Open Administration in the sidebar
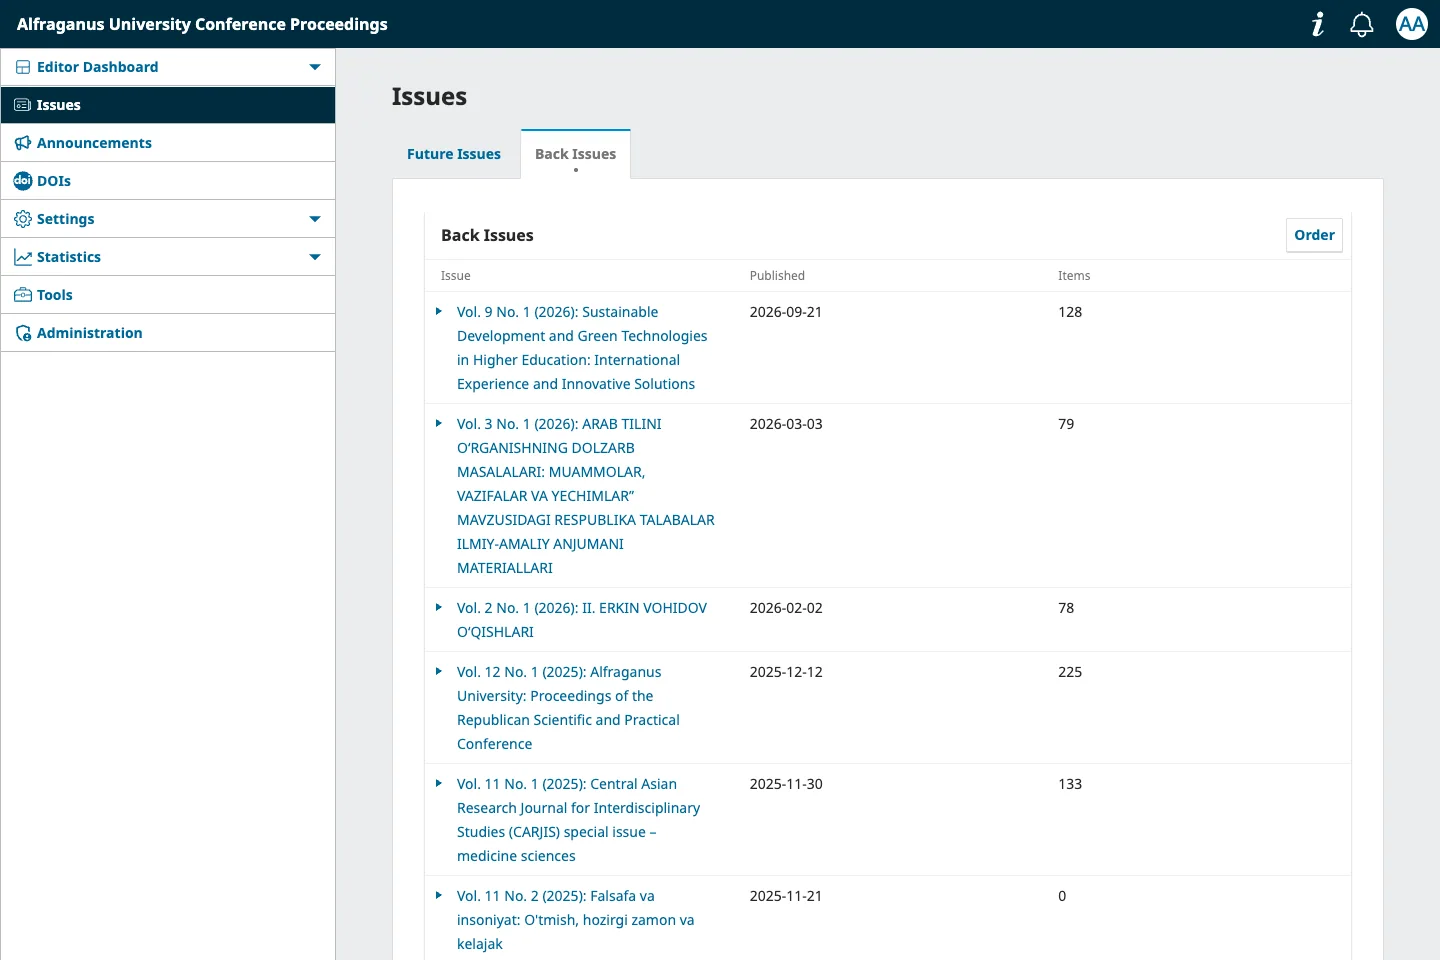 [90, 333]
